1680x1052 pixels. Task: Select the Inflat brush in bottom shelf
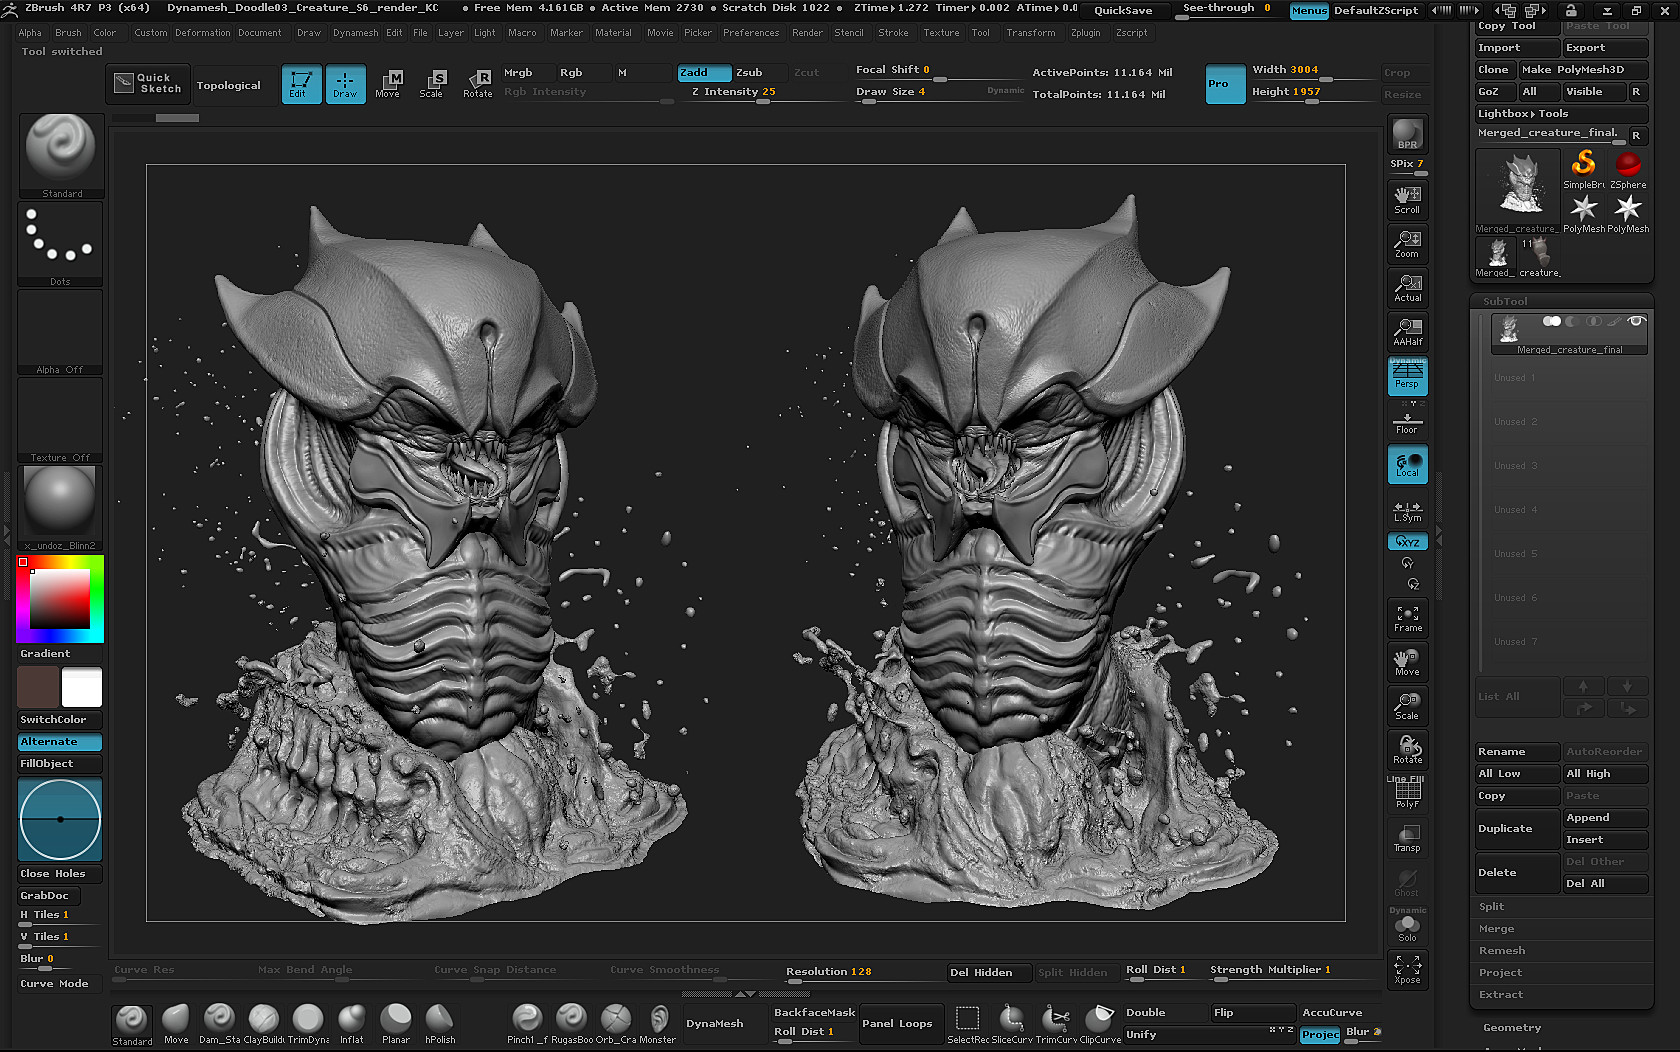[352, 1025]
